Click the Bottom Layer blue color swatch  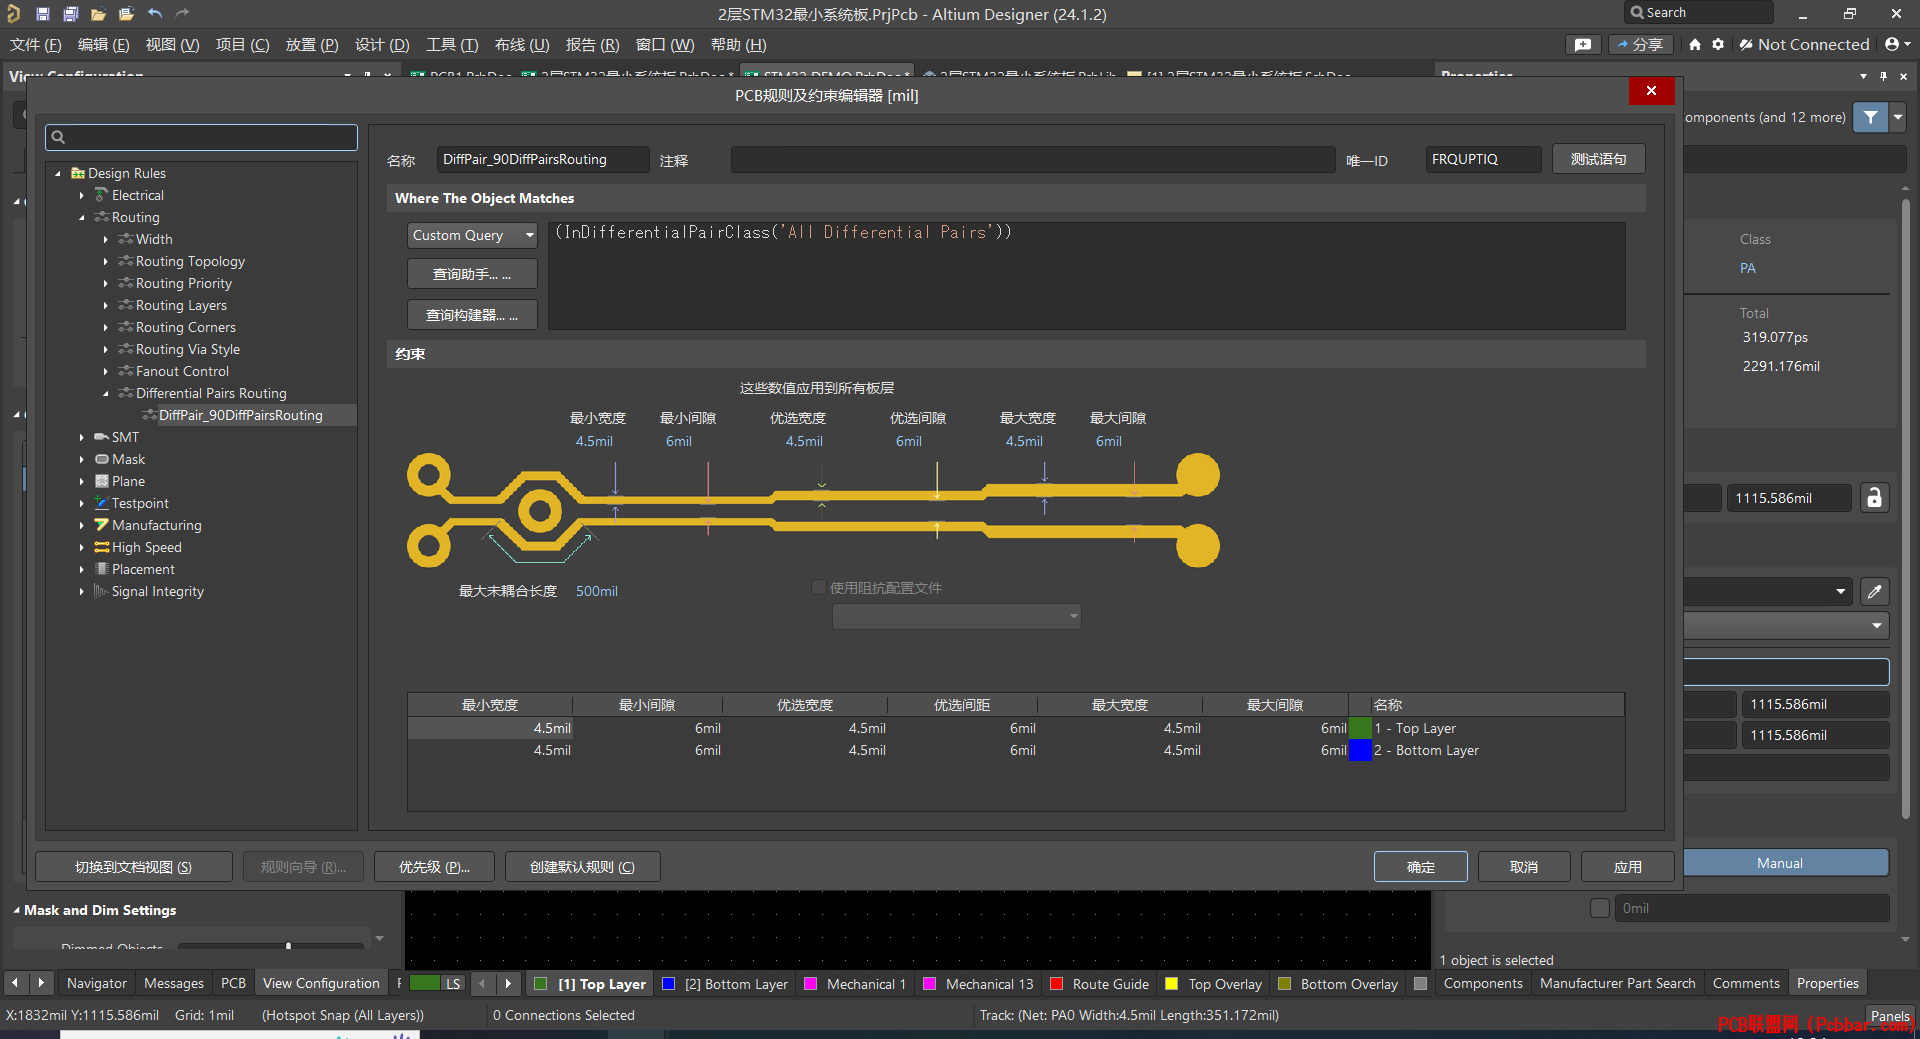[1360, 750]
